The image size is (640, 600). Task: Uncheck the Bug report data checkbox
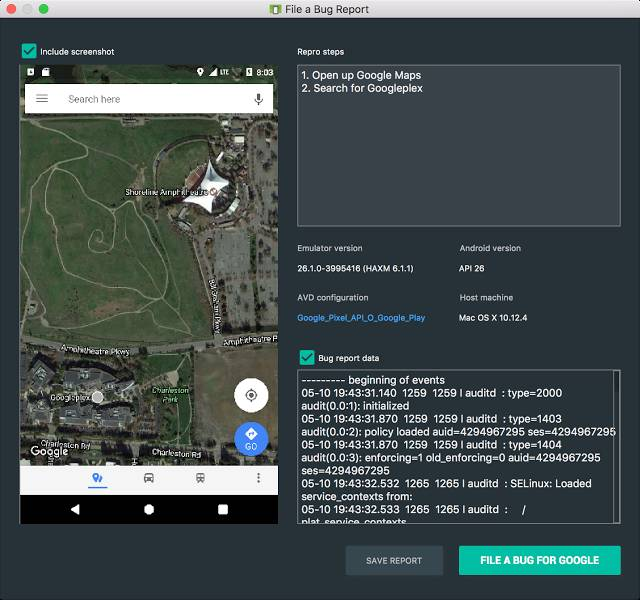click(307, 358)
